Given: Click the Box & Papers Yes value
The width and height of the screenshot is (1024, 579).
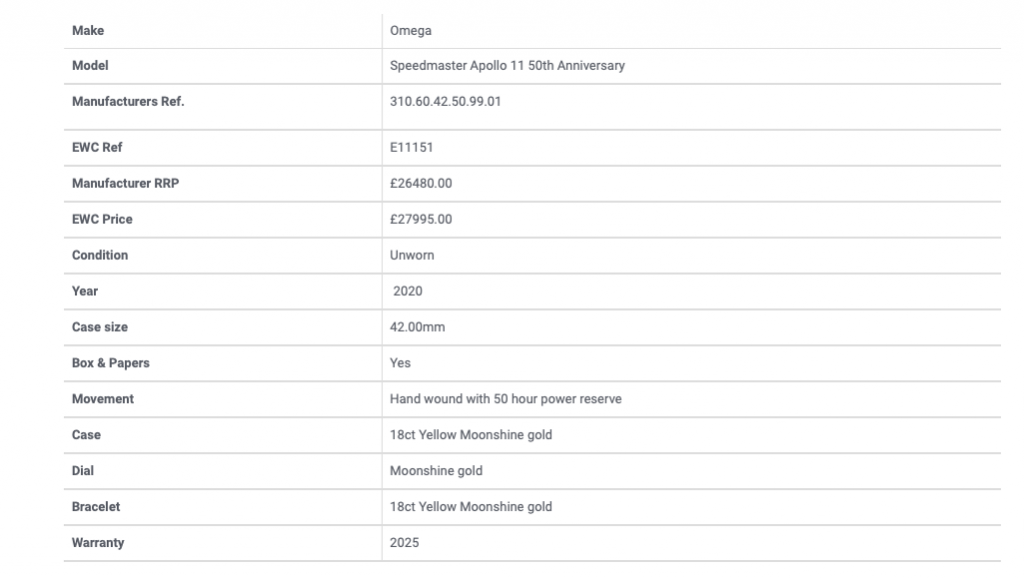Looking at the screenshot, I should (400, 363).
